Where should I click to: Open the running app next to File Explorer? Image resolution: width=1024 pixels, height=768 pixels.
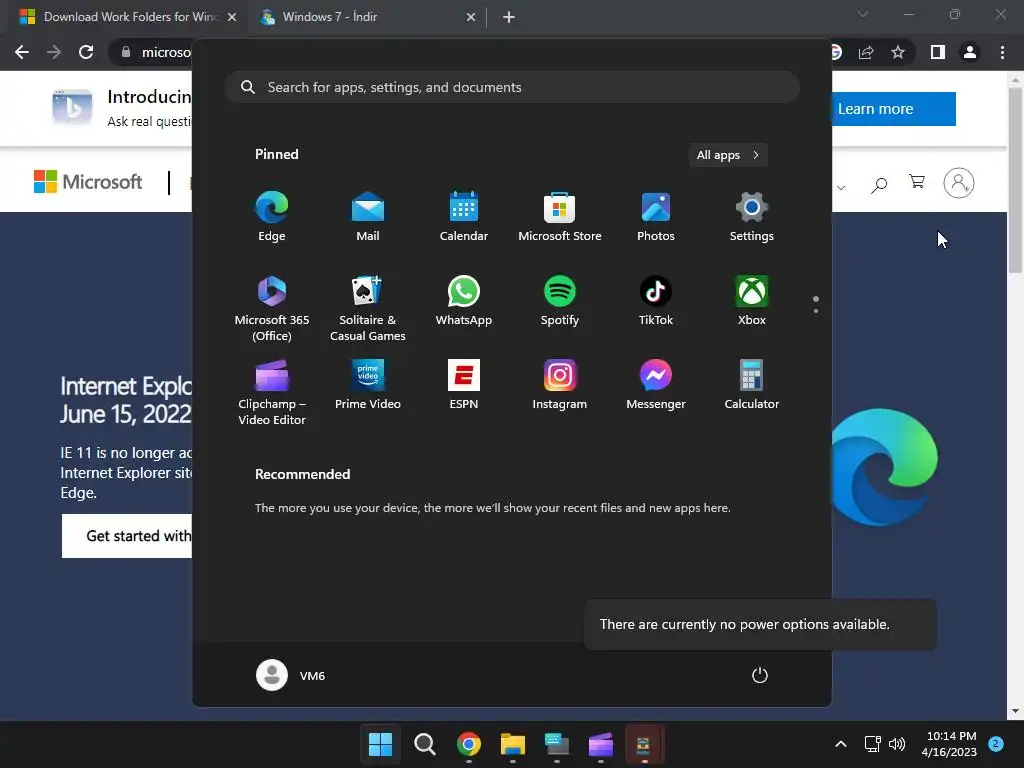point(556,744)
